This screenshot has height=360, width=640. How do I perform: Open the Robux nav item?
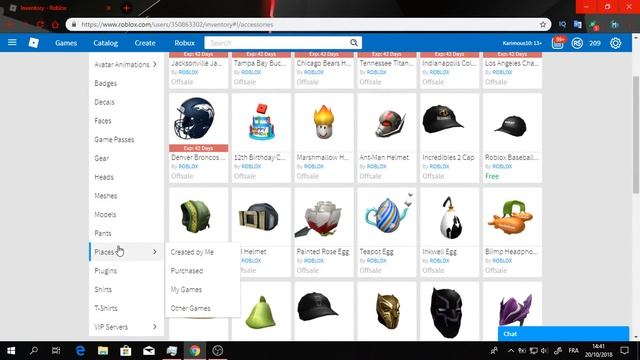click(x=184, y=43)
